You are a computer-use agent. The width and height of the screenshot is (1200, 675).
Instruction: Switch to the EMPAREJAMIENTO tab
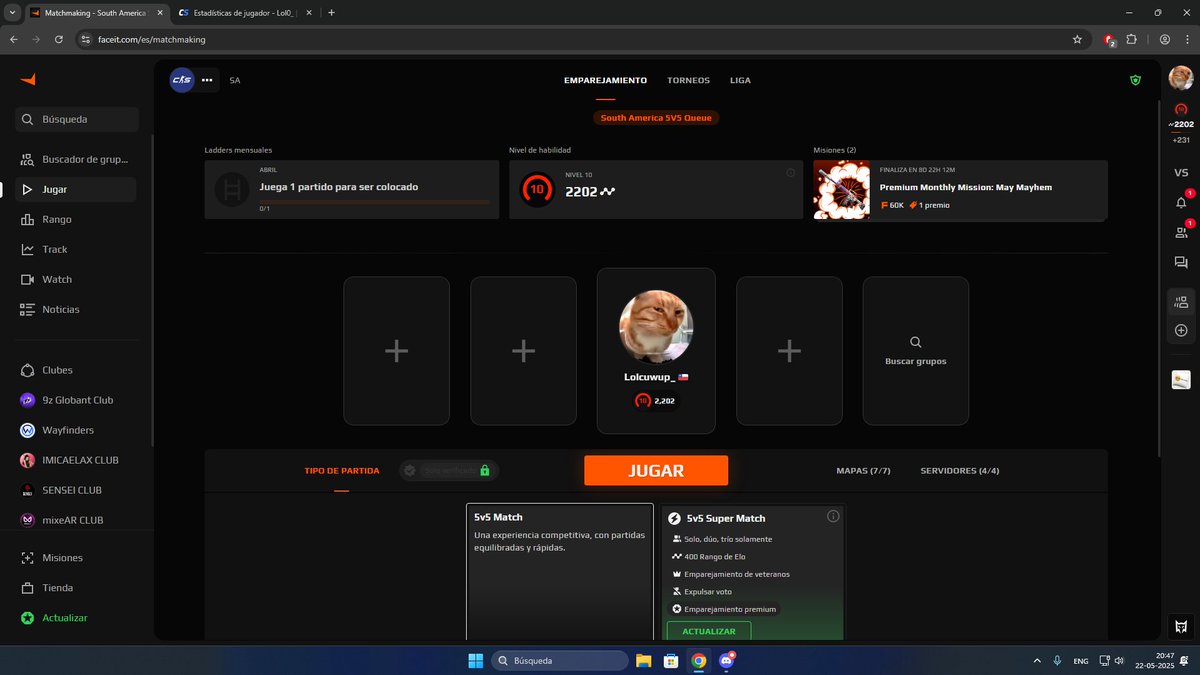coord(605,80)
